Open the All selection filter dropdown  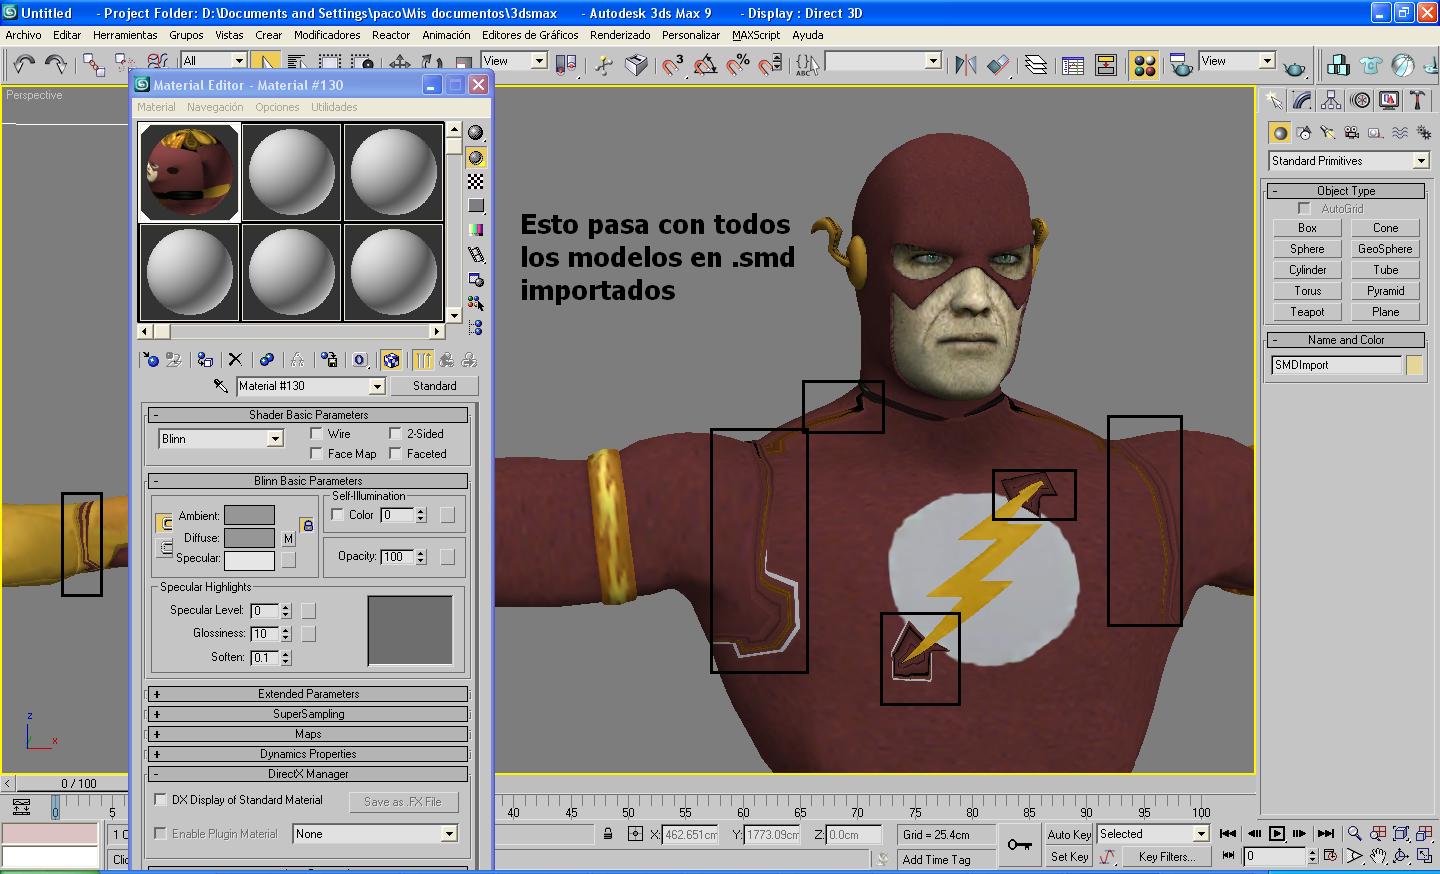tap(239, 61)
